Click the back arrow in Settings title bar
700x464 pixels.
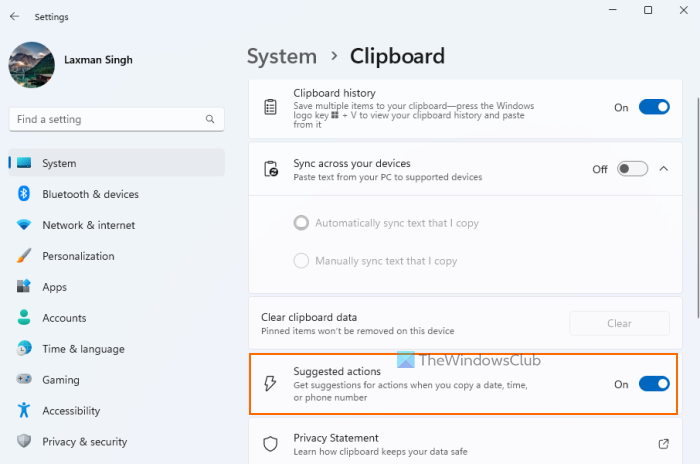[x=14, y=17]
